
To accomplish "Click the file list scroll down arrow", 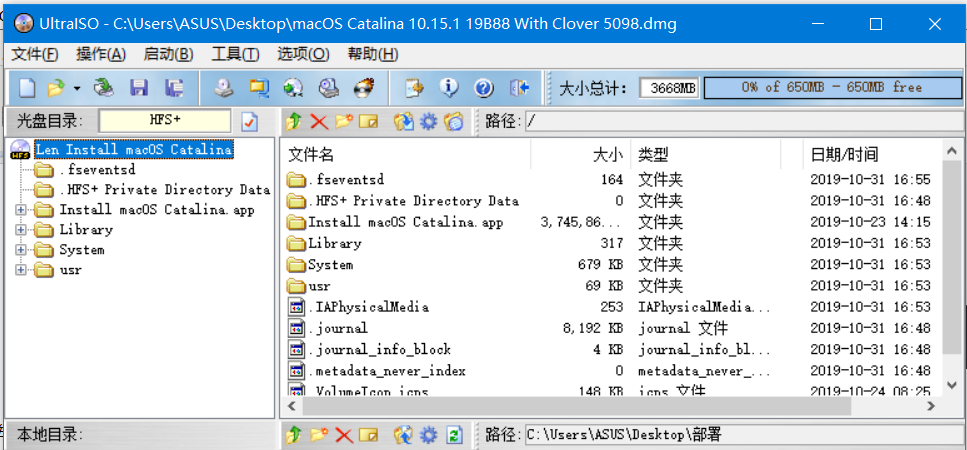I will (952, 385).
